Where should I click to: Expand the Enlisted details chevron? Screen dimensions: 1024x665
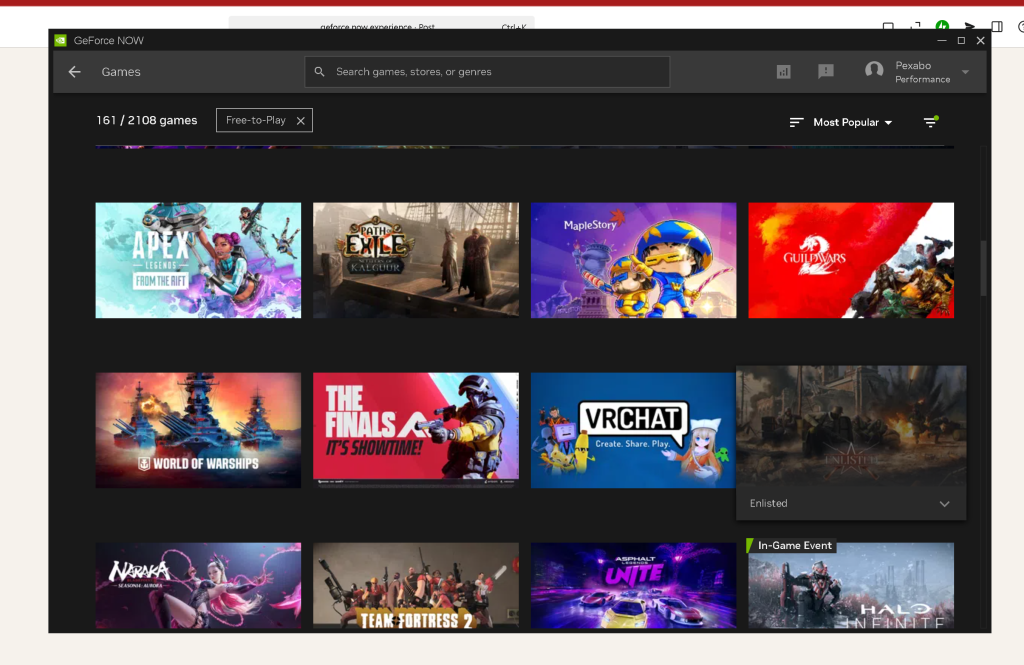click(944, 504)
